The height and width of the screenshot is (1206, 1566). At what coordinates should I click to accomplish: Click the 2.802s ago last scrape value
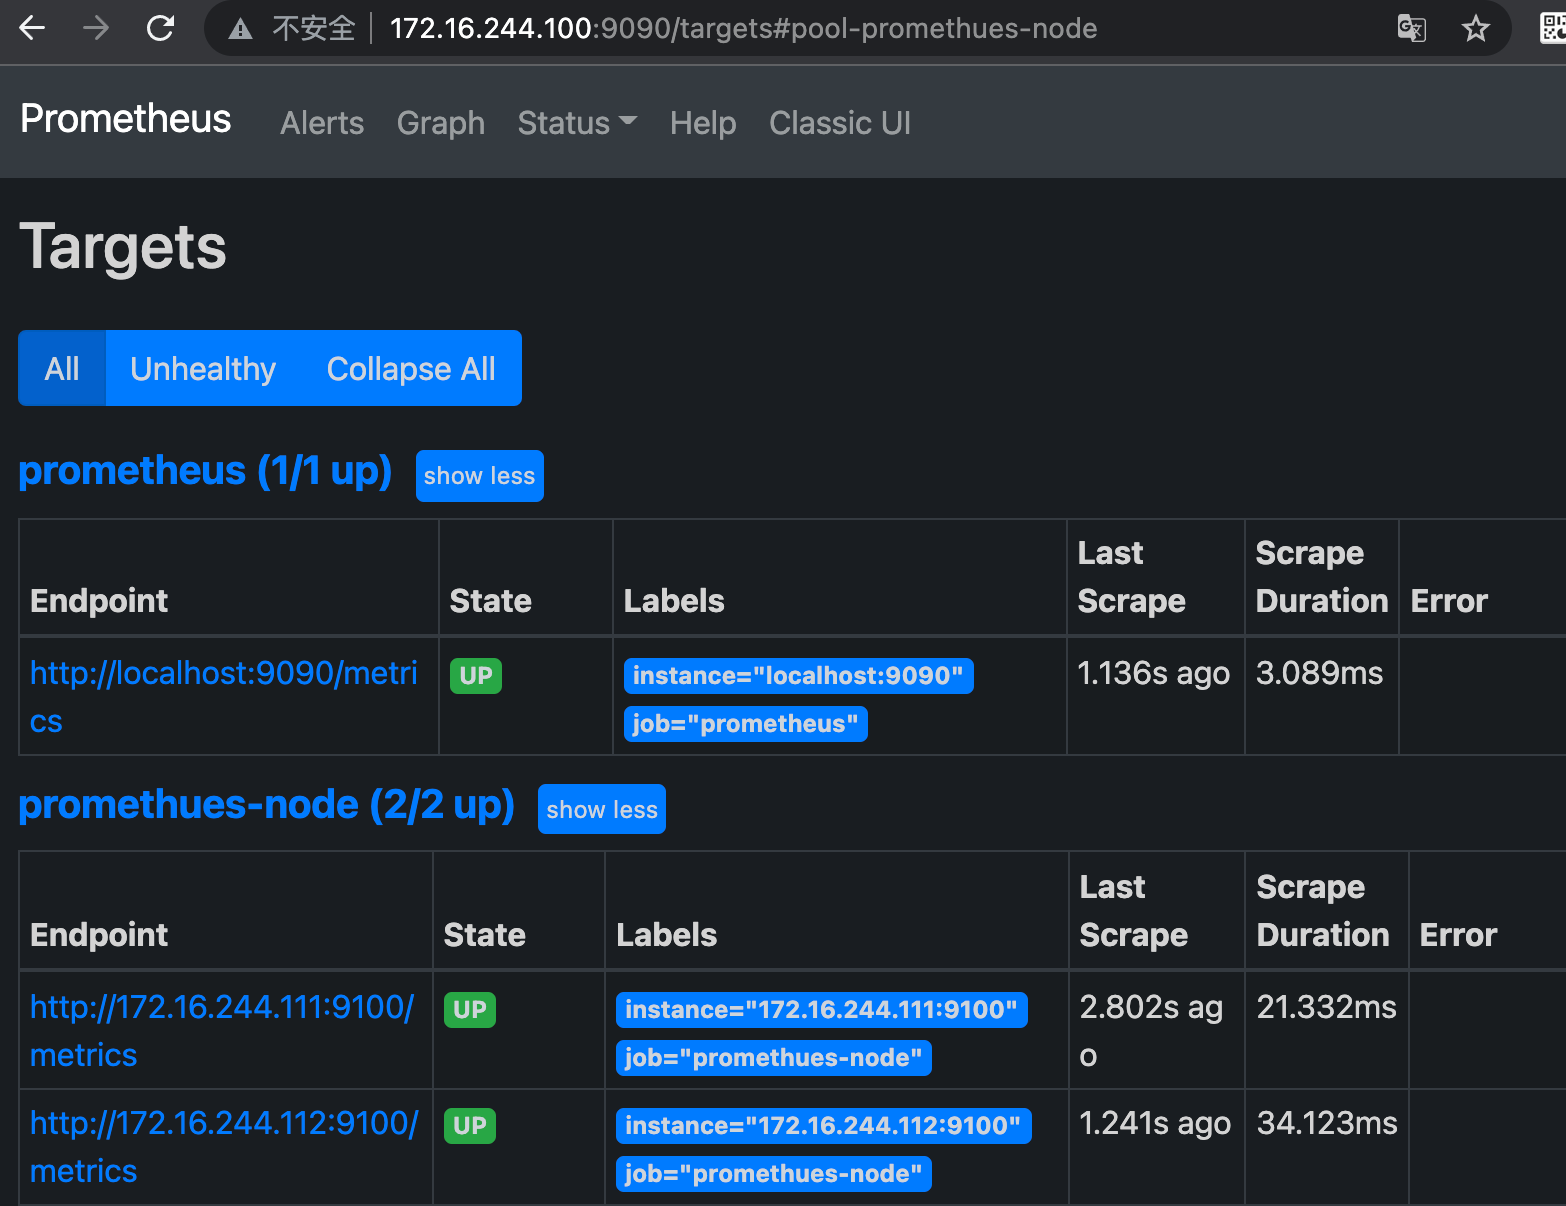coord(1152,1031)
